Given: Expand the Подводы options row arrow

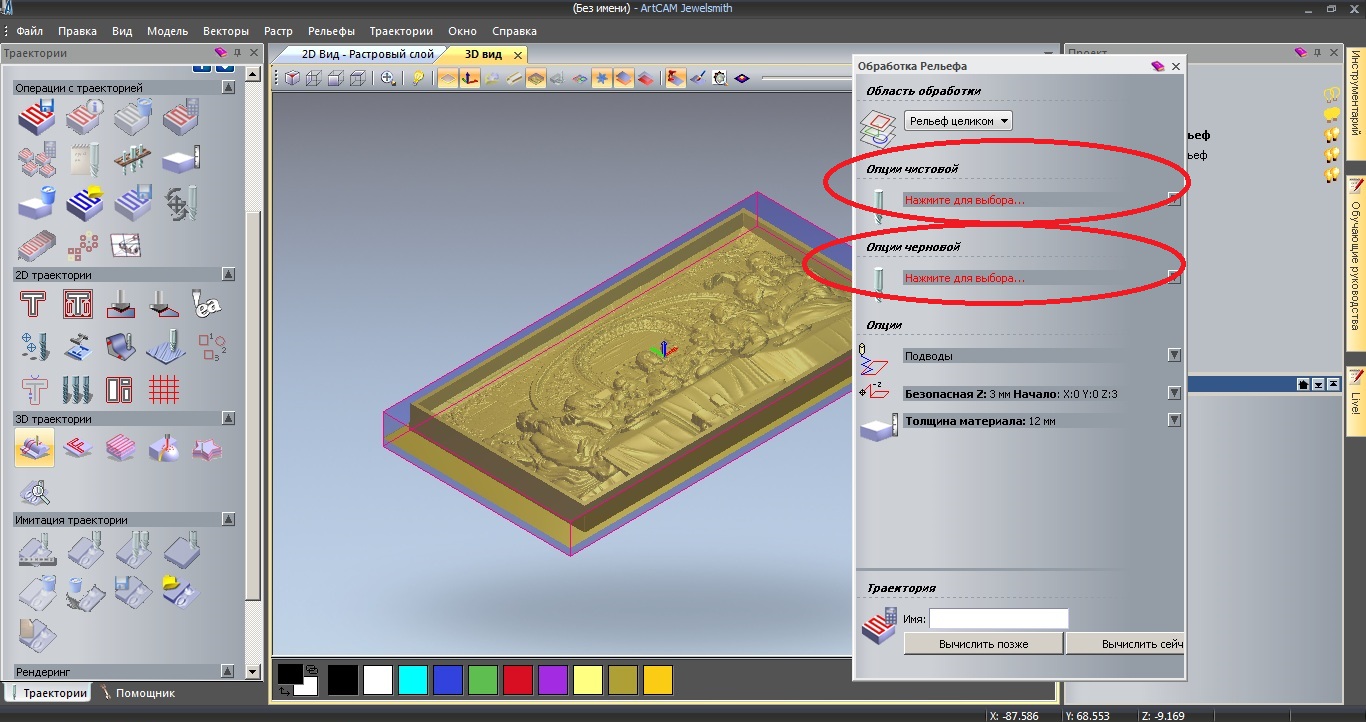Looking at the screenshot, I should (x=1174, y=355).
